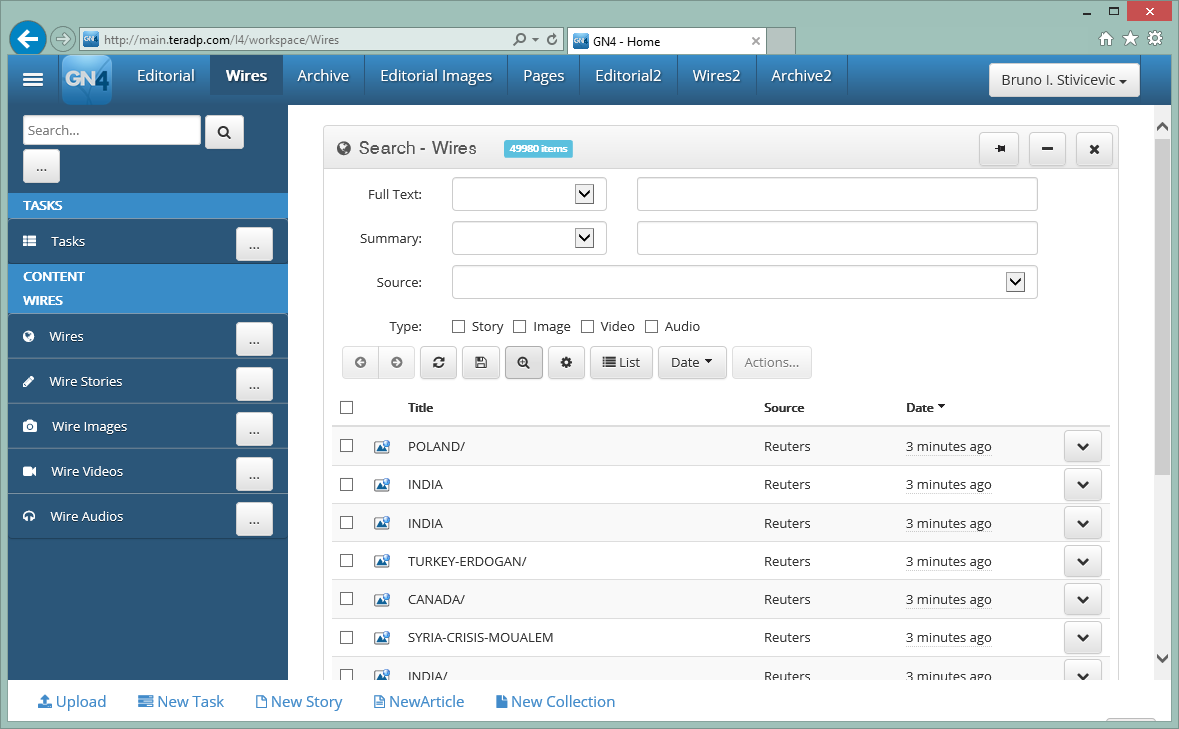1179x729 pixels.
Task: Click image icon beside POLAND/ row
Action: pos(382,446)
